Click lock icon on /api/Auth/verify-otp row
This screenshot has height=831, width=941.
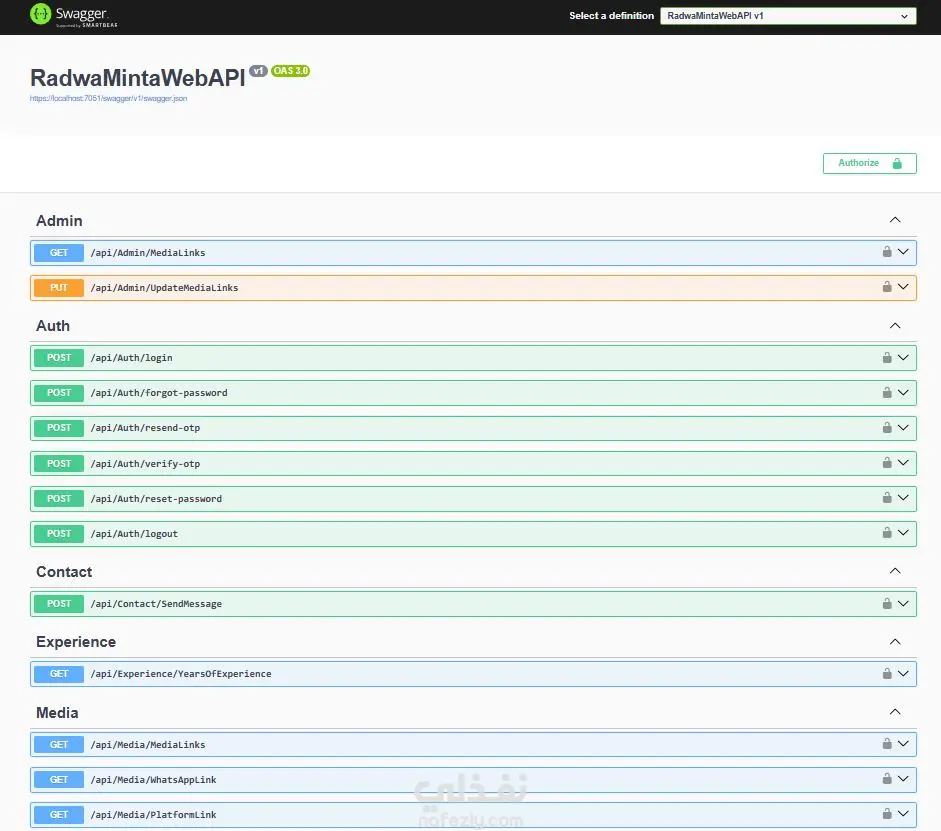(887, 463)
